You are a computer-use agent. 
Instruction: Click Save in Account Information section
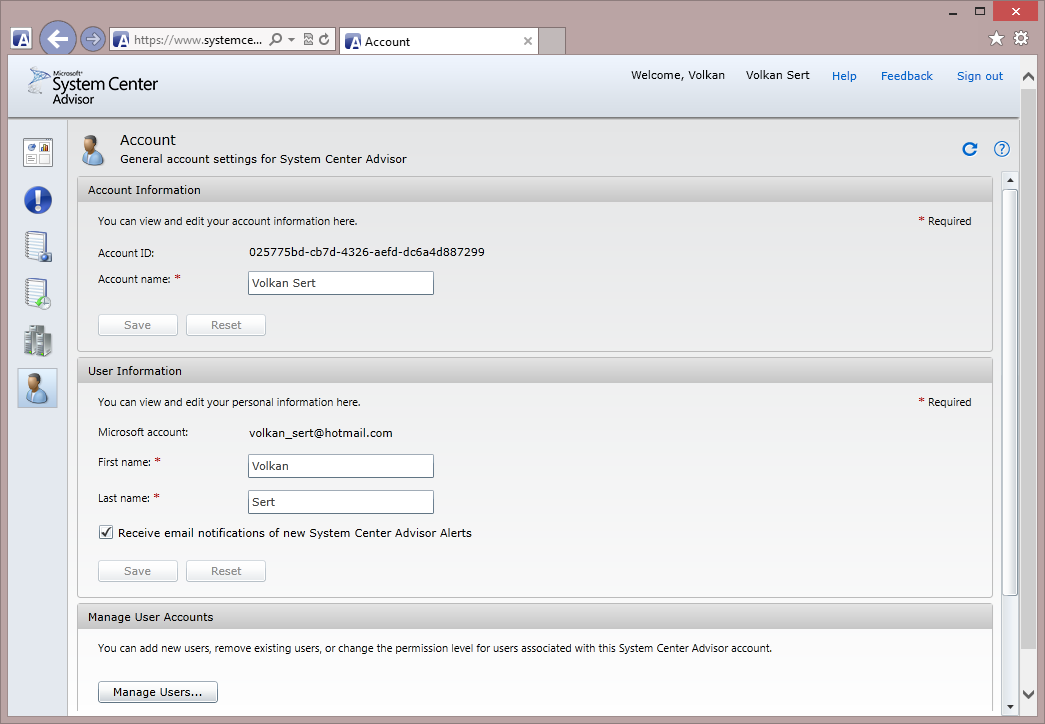(x=138, y=325)
